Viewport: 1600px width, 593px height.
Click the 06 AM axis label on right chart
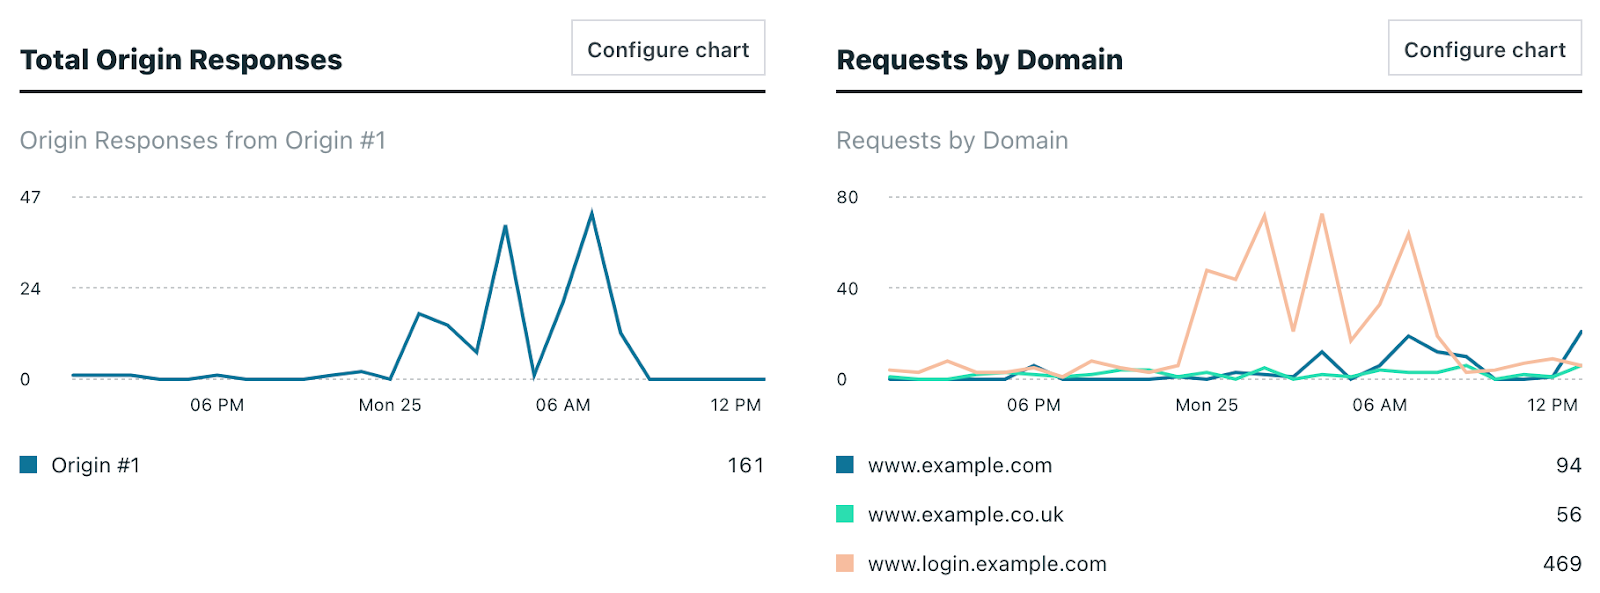coord(1378,405)
